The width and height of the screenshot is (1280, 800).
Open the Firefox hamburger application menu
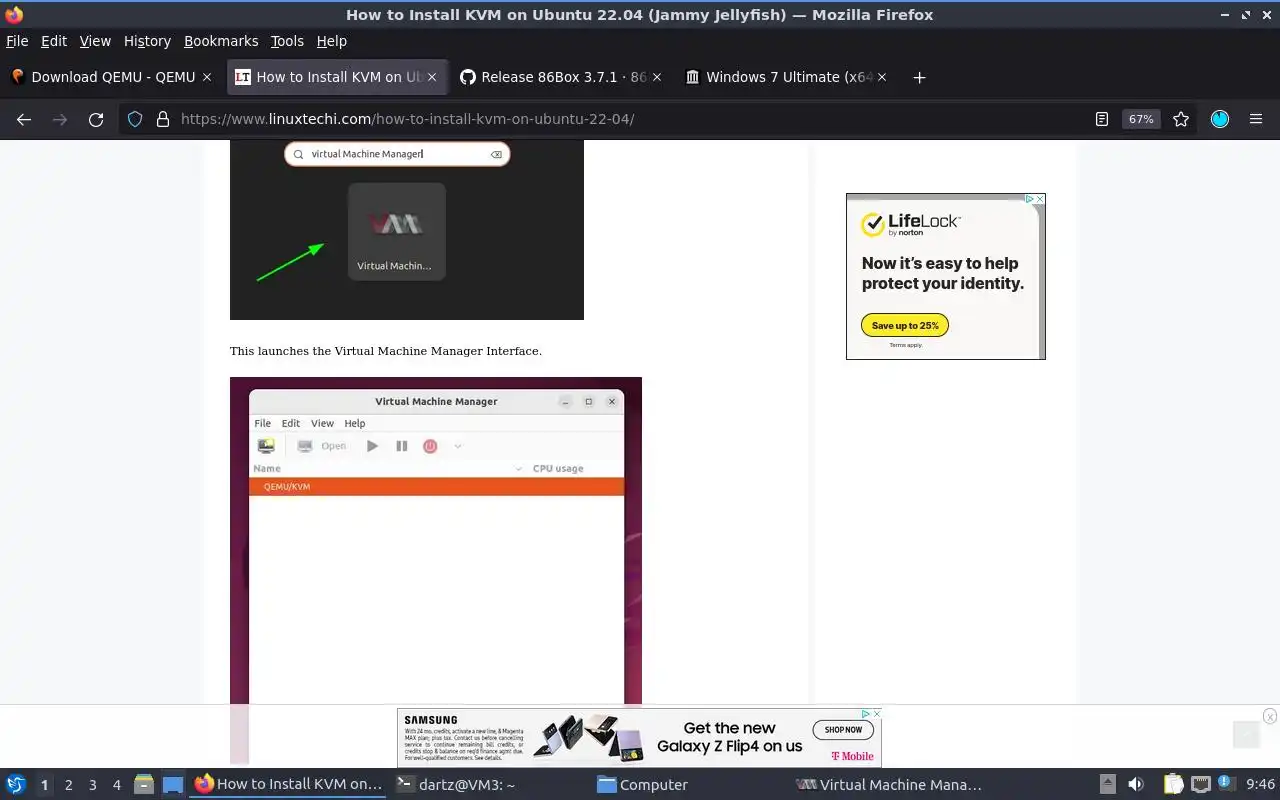pyautogui.click(x=1256, y=119)
